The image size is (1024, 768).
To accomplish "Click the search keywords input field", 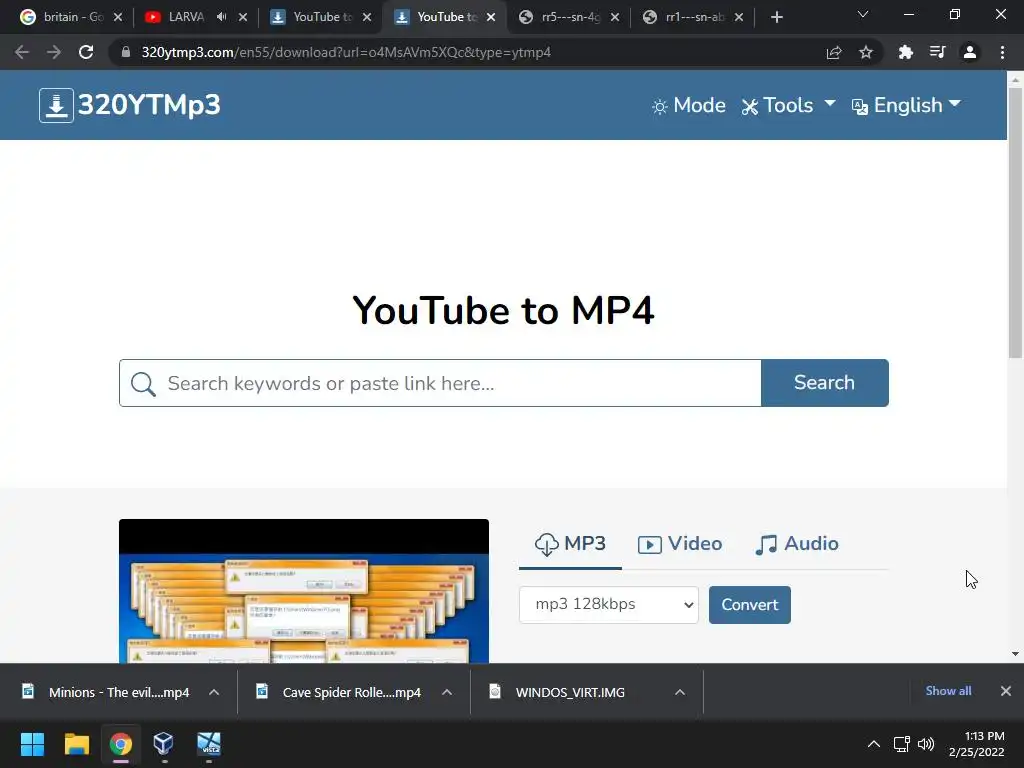I will point(440,383).
